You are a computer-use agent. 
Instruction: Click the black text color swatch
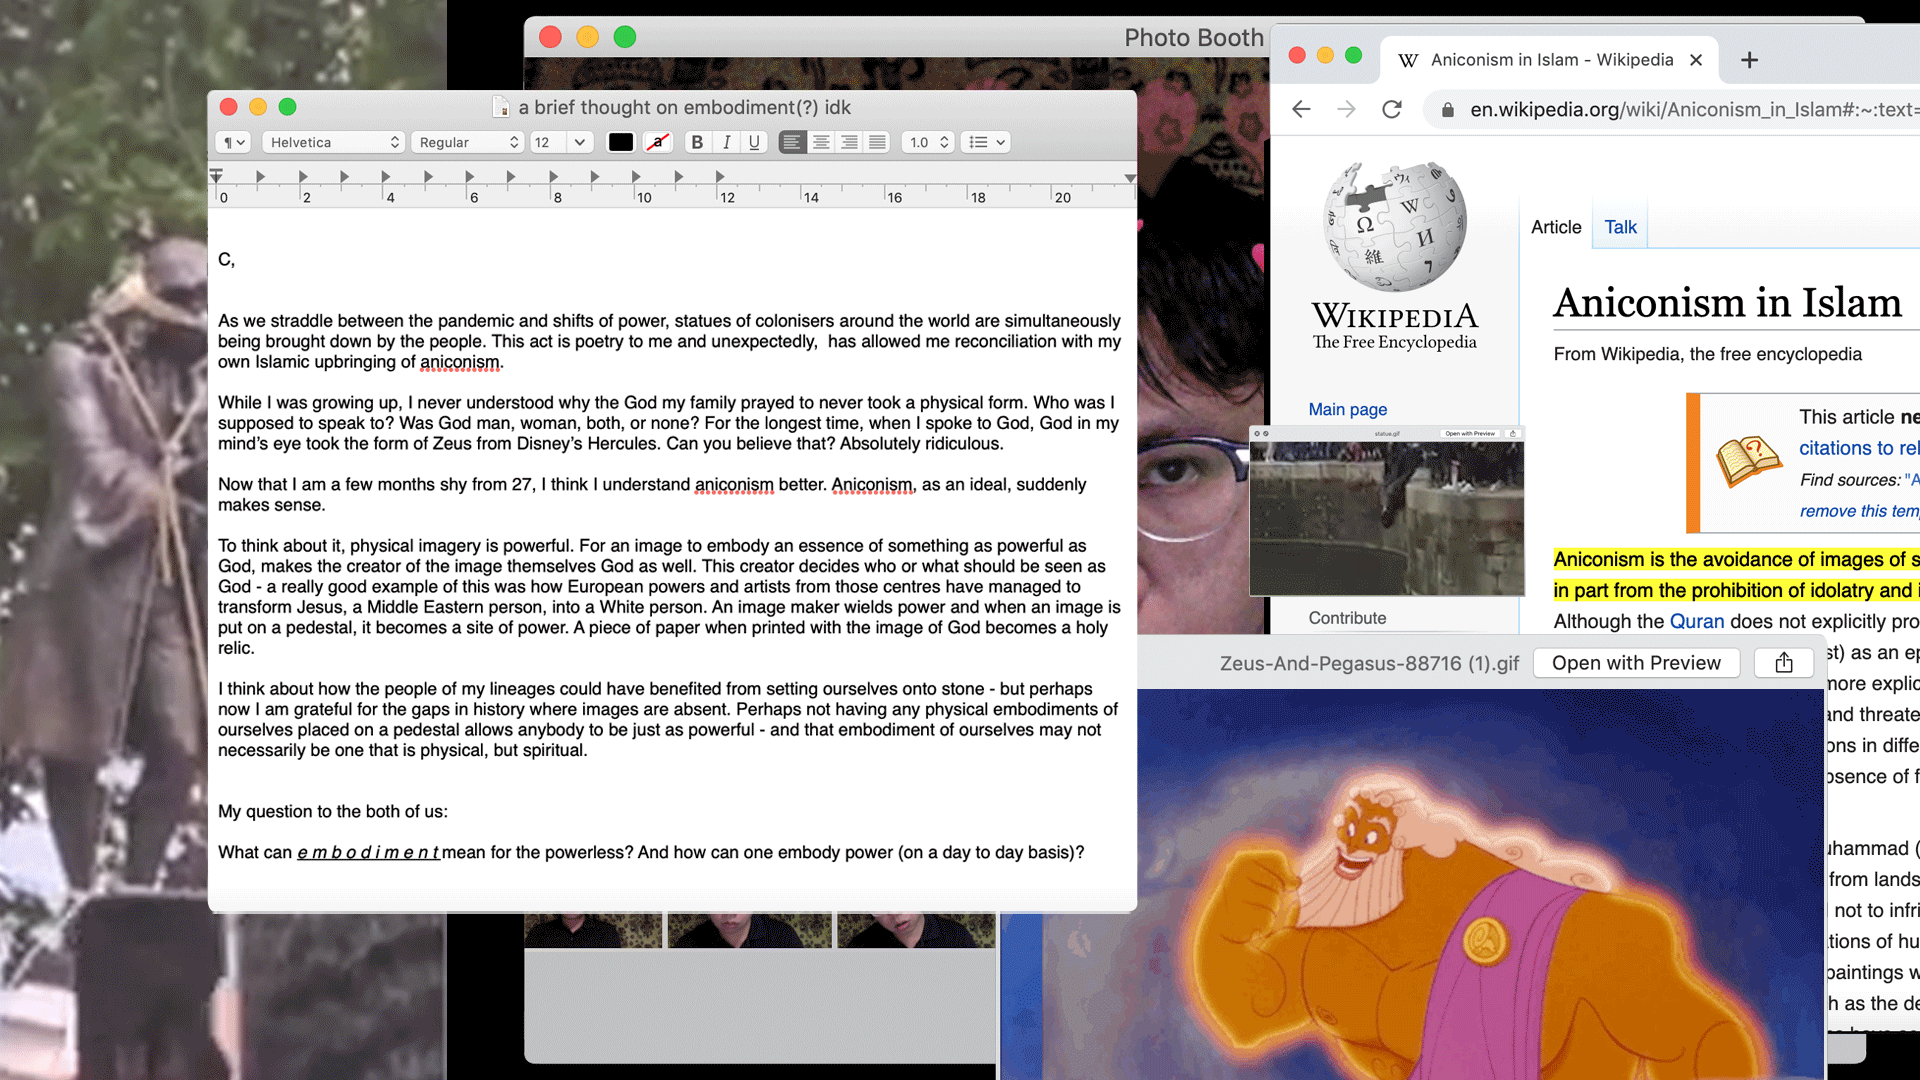click(x=621, y=142)
